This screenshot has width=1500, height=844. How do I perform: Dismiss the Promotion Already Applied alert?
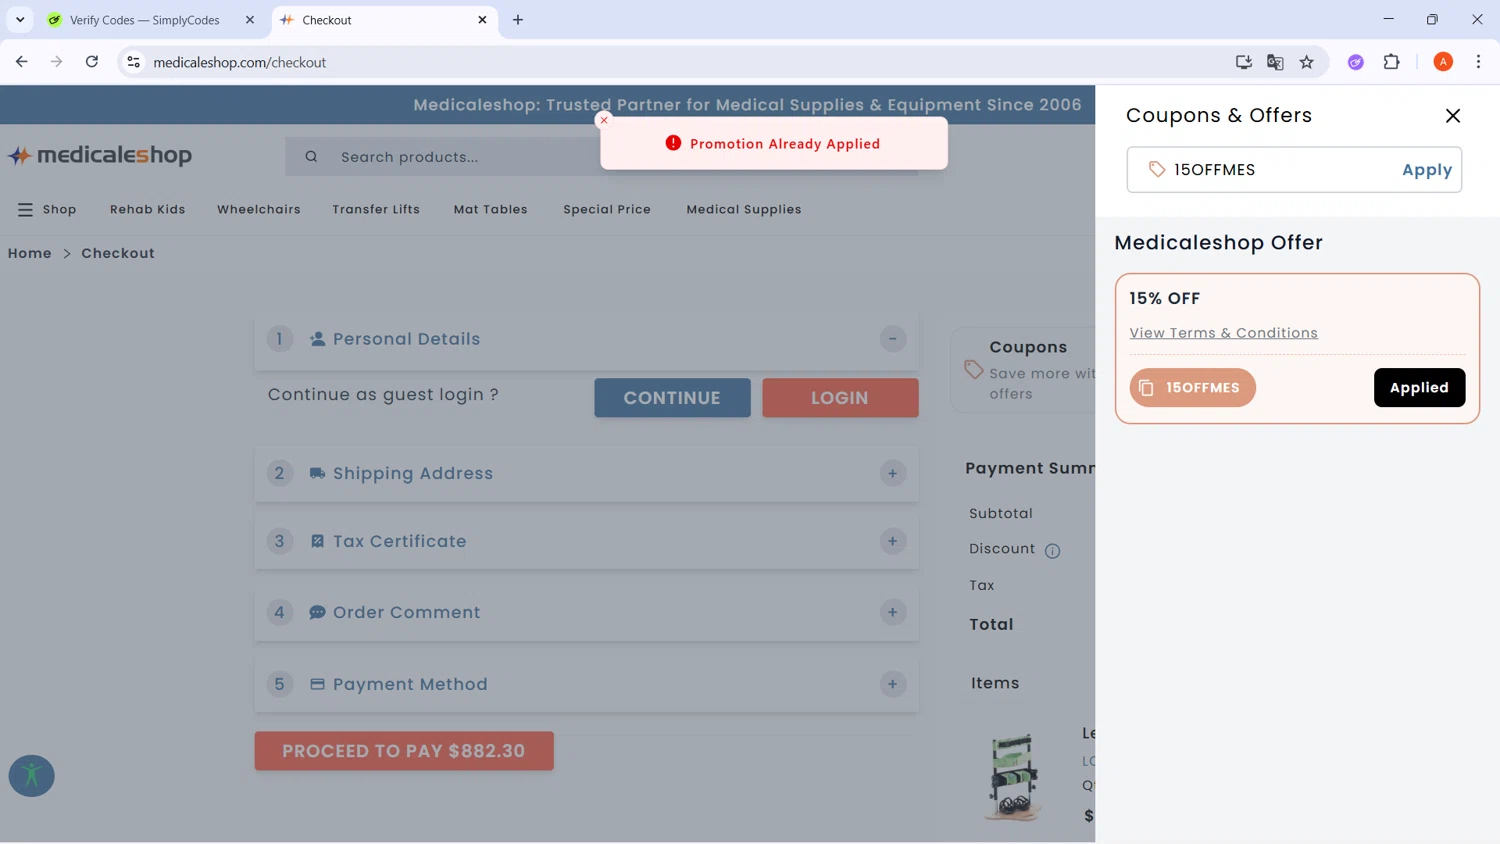pyautogui.click(x=604, y=120)
